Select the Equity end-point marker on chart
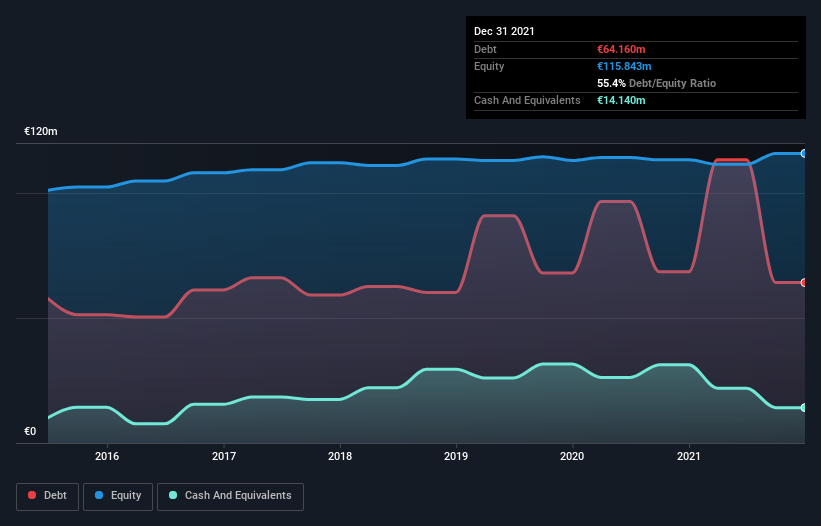The image size is (821, 526). click(x=804, y=153)
